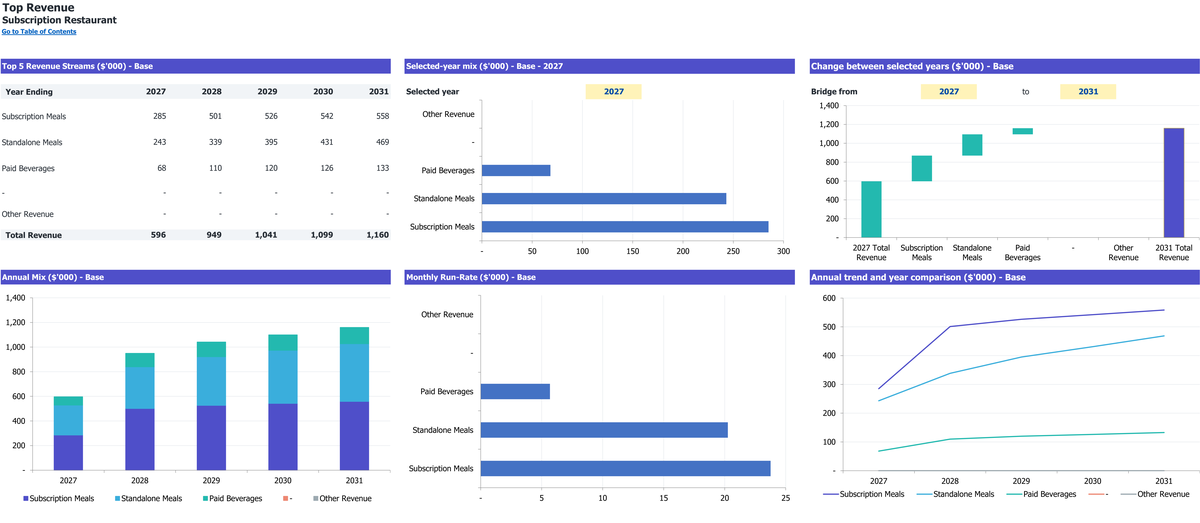Image resolution: width=1200 pixels, height=523 pixels.
Task: Click the Annual trend and year comparison header
Action: click(1004, 277)
